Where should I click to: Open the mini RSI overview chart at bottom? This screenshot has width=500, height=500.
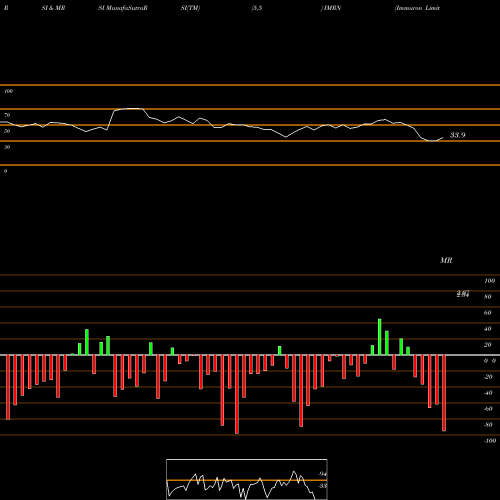[x=247, y=479]
